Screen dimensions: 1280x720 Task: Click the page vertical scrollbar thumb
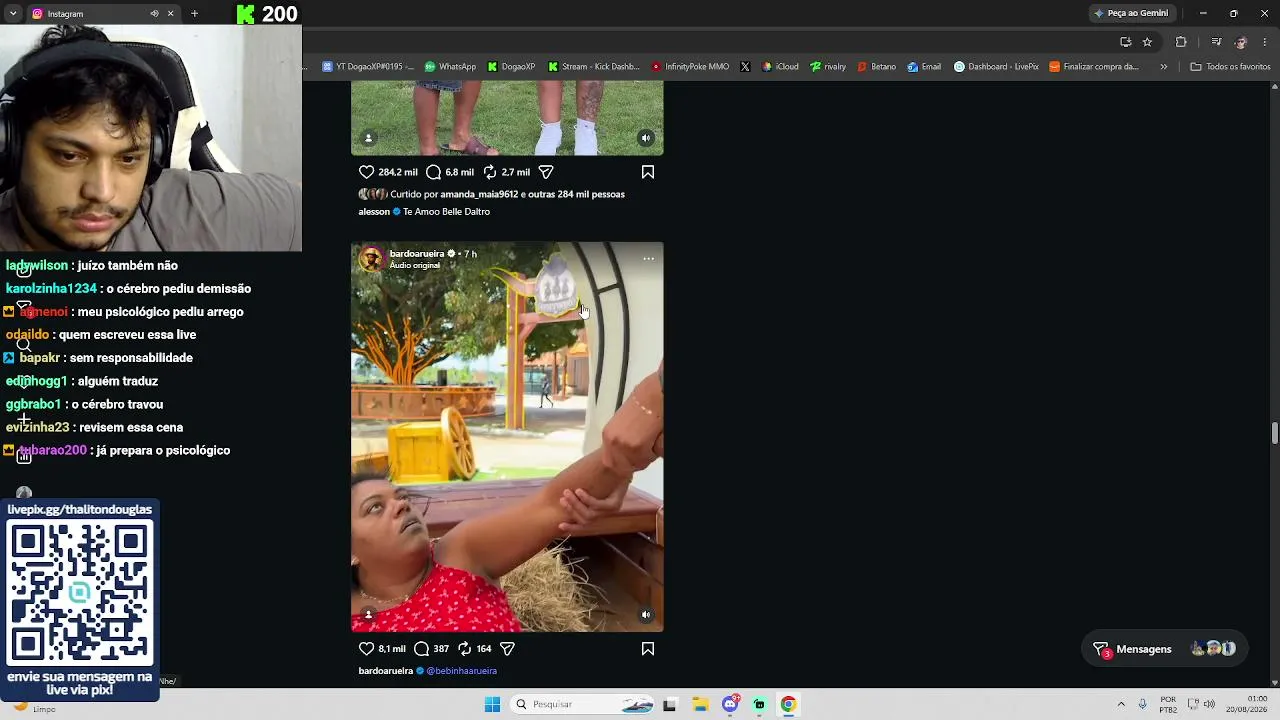coord(1274,432)
